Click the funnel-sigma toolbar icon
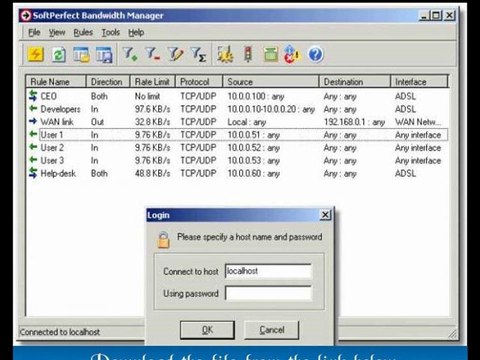The width and height of the screenshot is (480, 360). (198, 54)
